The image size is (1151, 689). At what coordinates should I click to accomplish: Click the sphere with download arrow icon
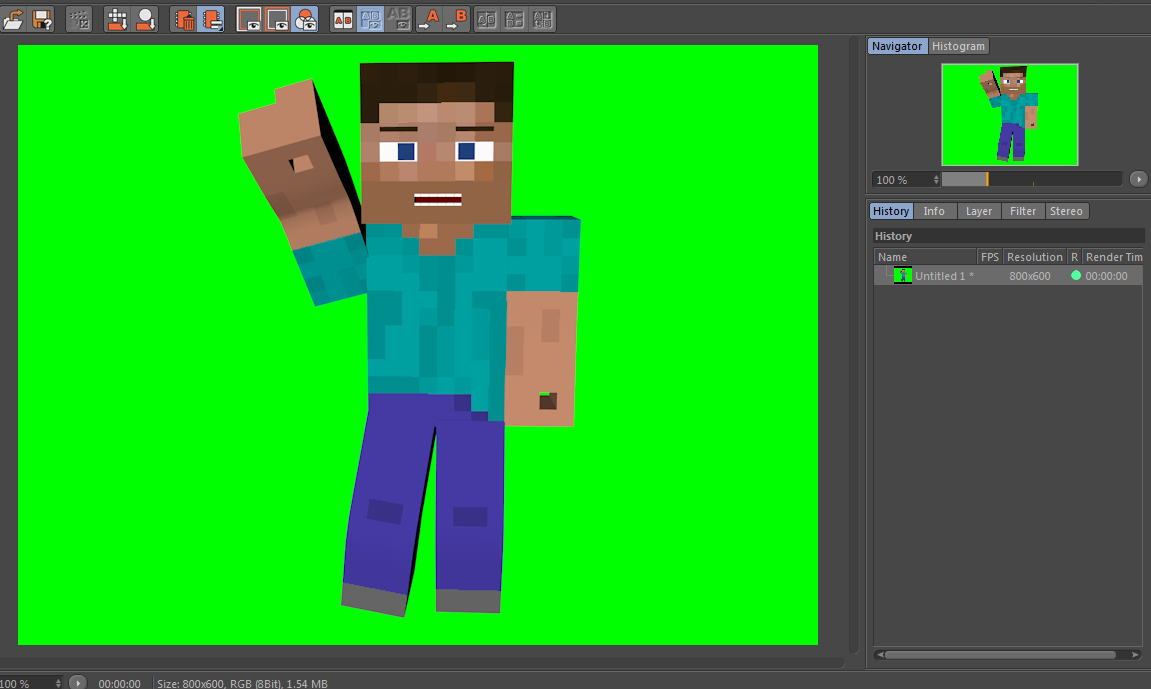(x=145, y=19)
